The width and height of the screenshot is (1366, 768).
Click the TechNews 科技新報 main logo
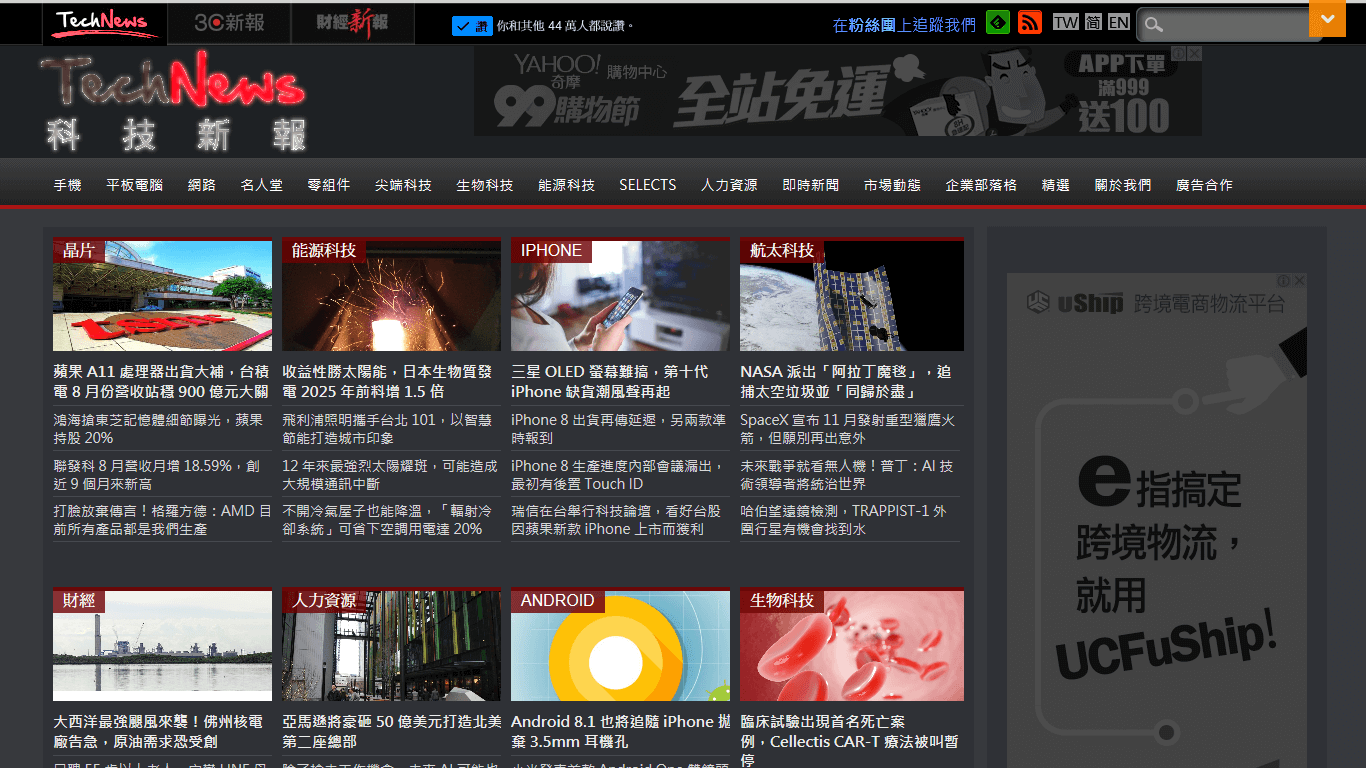173,102
